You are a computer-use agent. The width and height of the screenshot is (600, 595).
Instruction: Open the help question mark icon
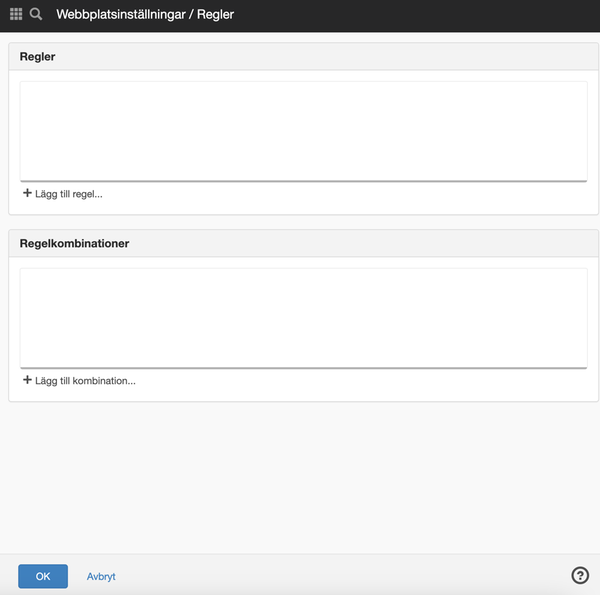pyautogui.click(x=580, y=575)
